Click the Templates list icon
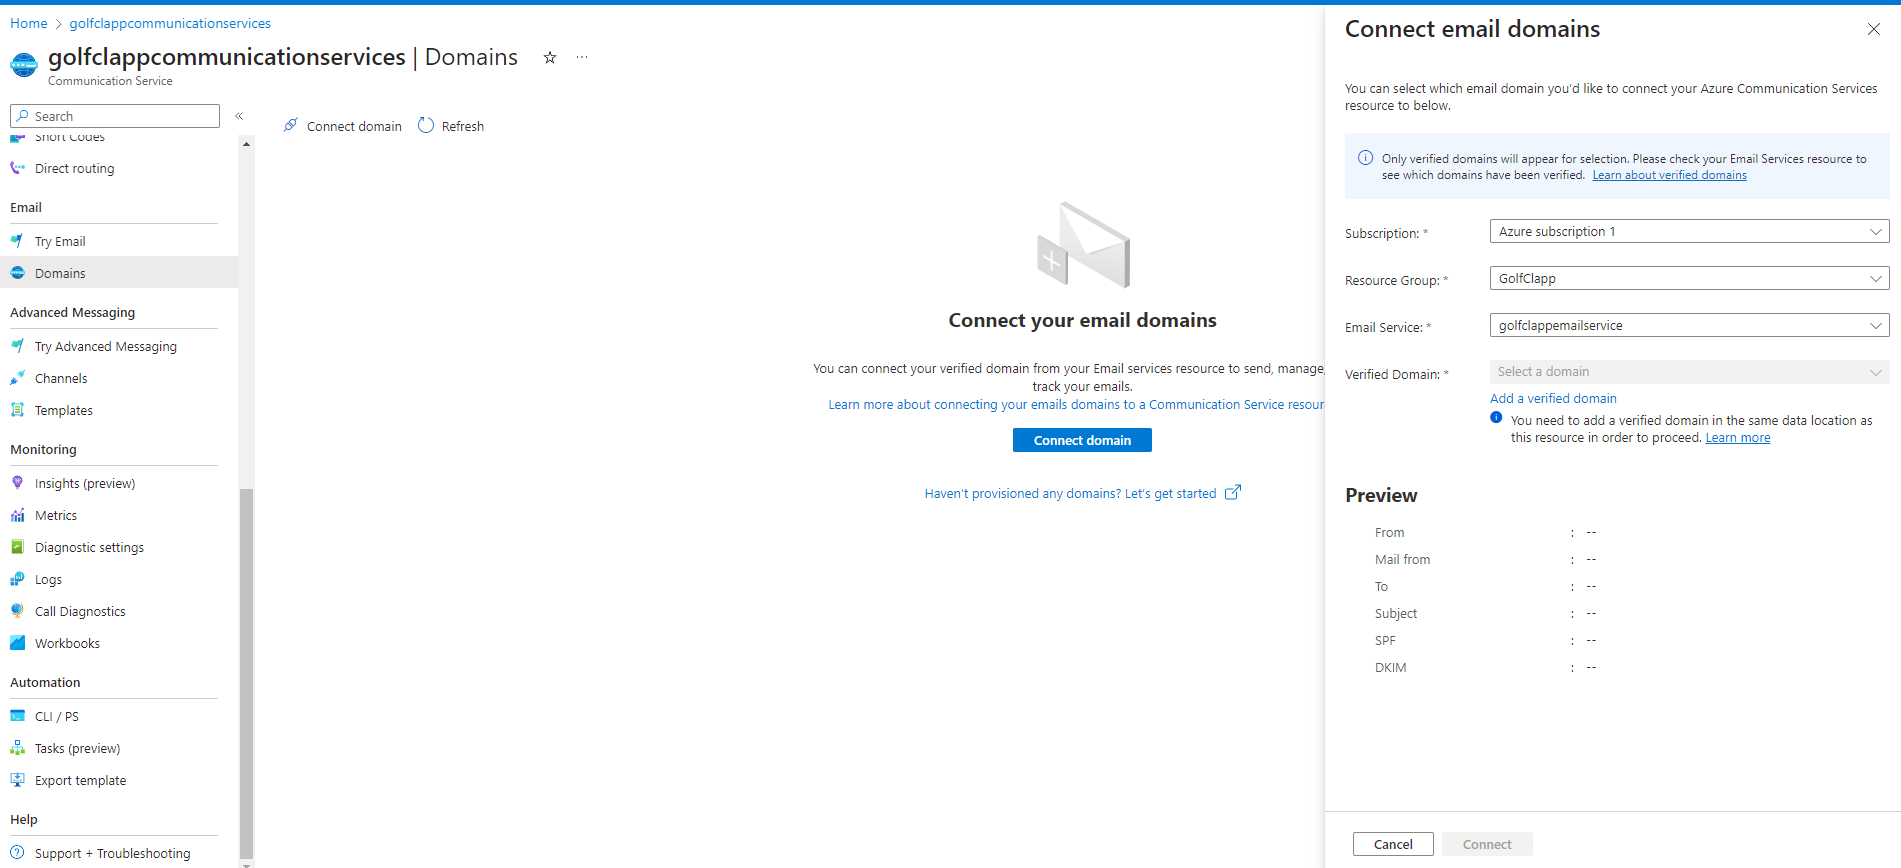 click(18, 410)
